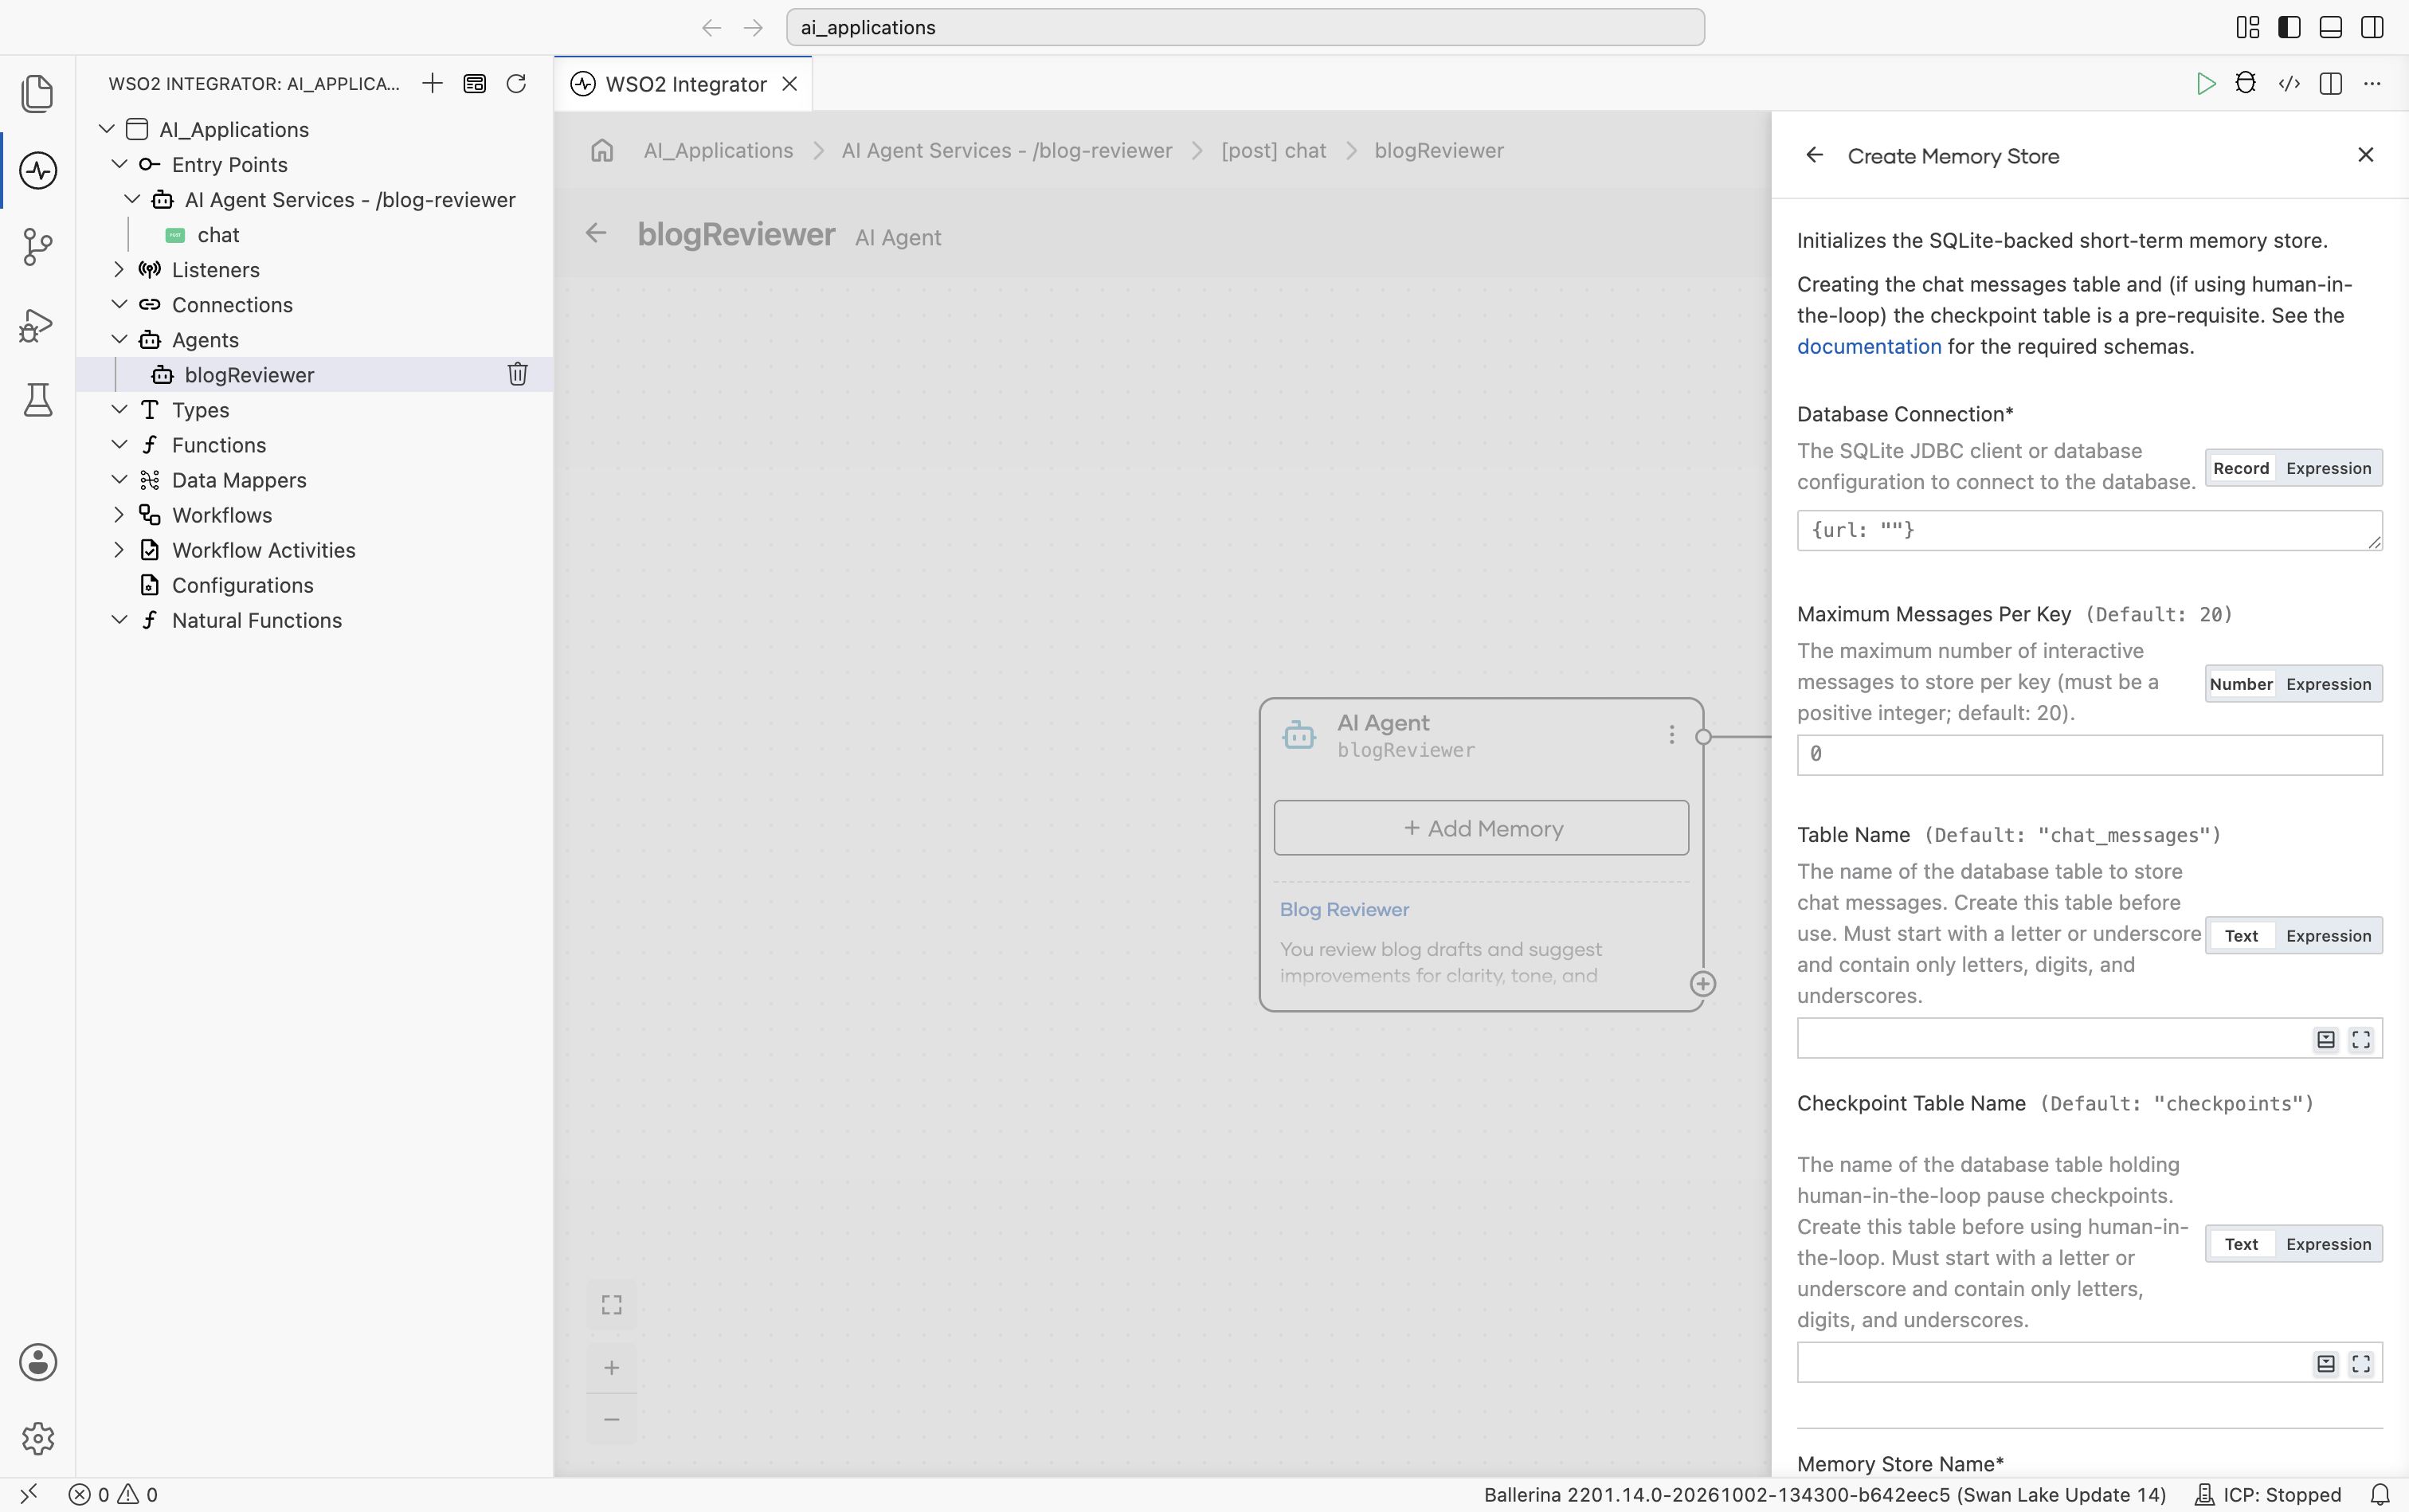
Task: Click [post] chat breadcrumb
Action: pyautogui.click(x=1273, y=151)
